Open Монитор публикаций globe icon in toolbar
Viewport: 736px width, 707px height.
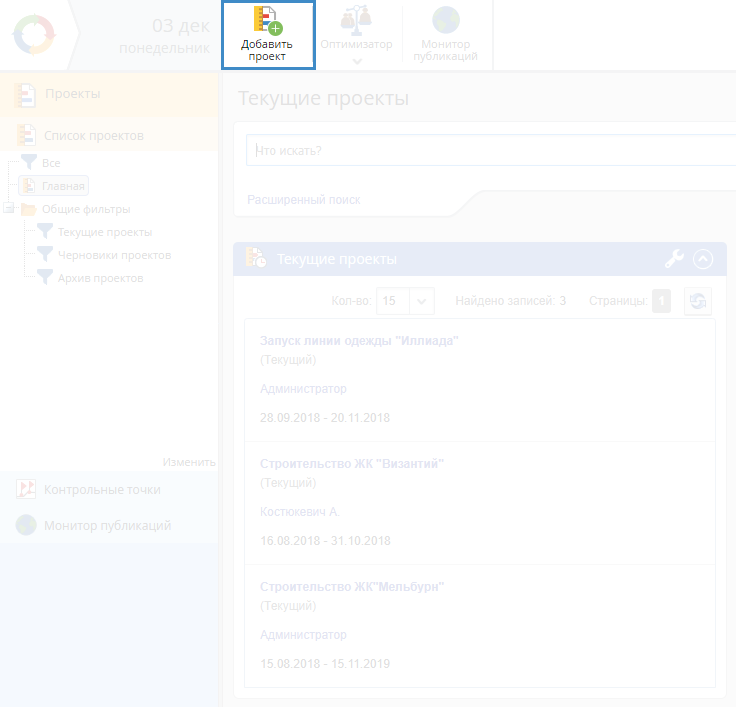pyautogui.click(x=446, y=20)
